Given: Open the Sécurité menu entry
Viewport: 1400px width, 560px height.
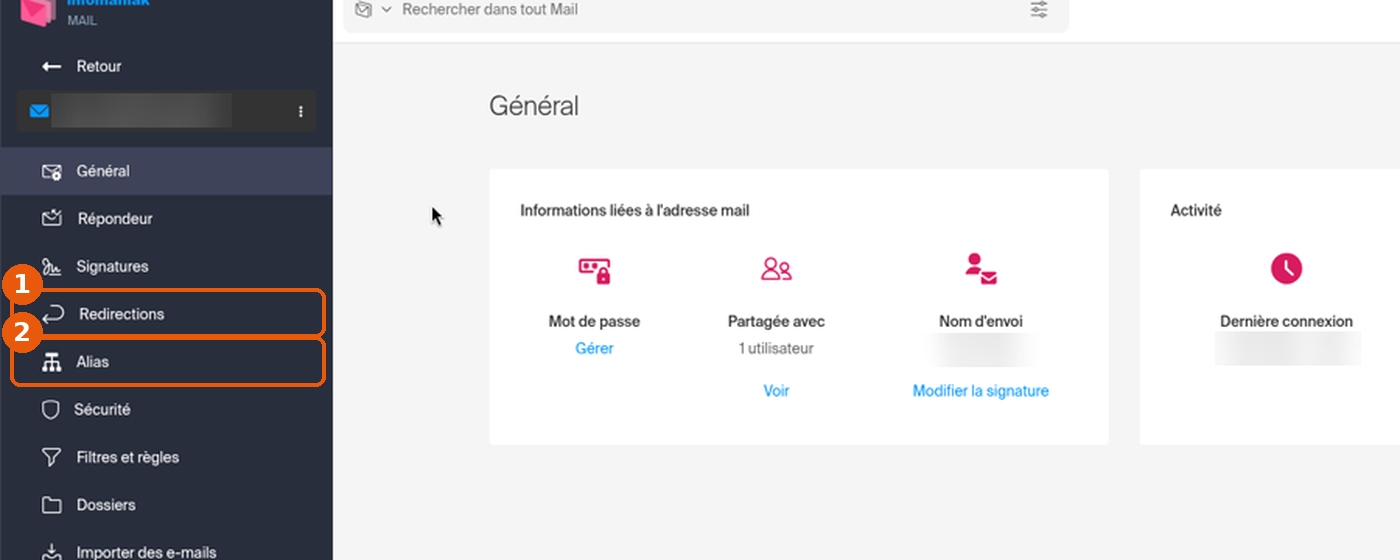Looking at the screenshot, I should click(x=166, y=410).
